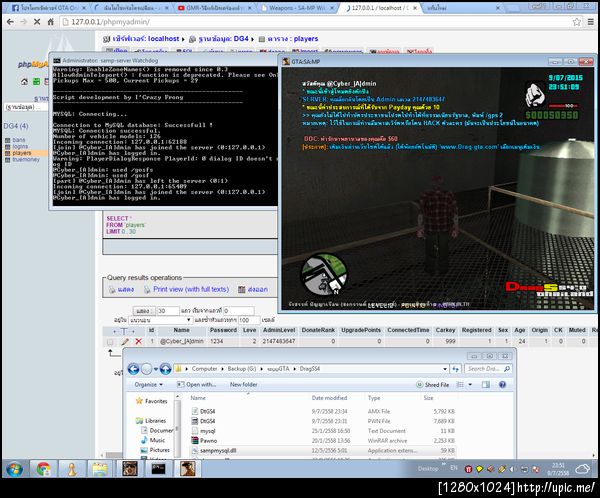Screen dimensions: 600x498
Task: Expand view options arrow in Explorer toolbar
Action: point(470,384)
